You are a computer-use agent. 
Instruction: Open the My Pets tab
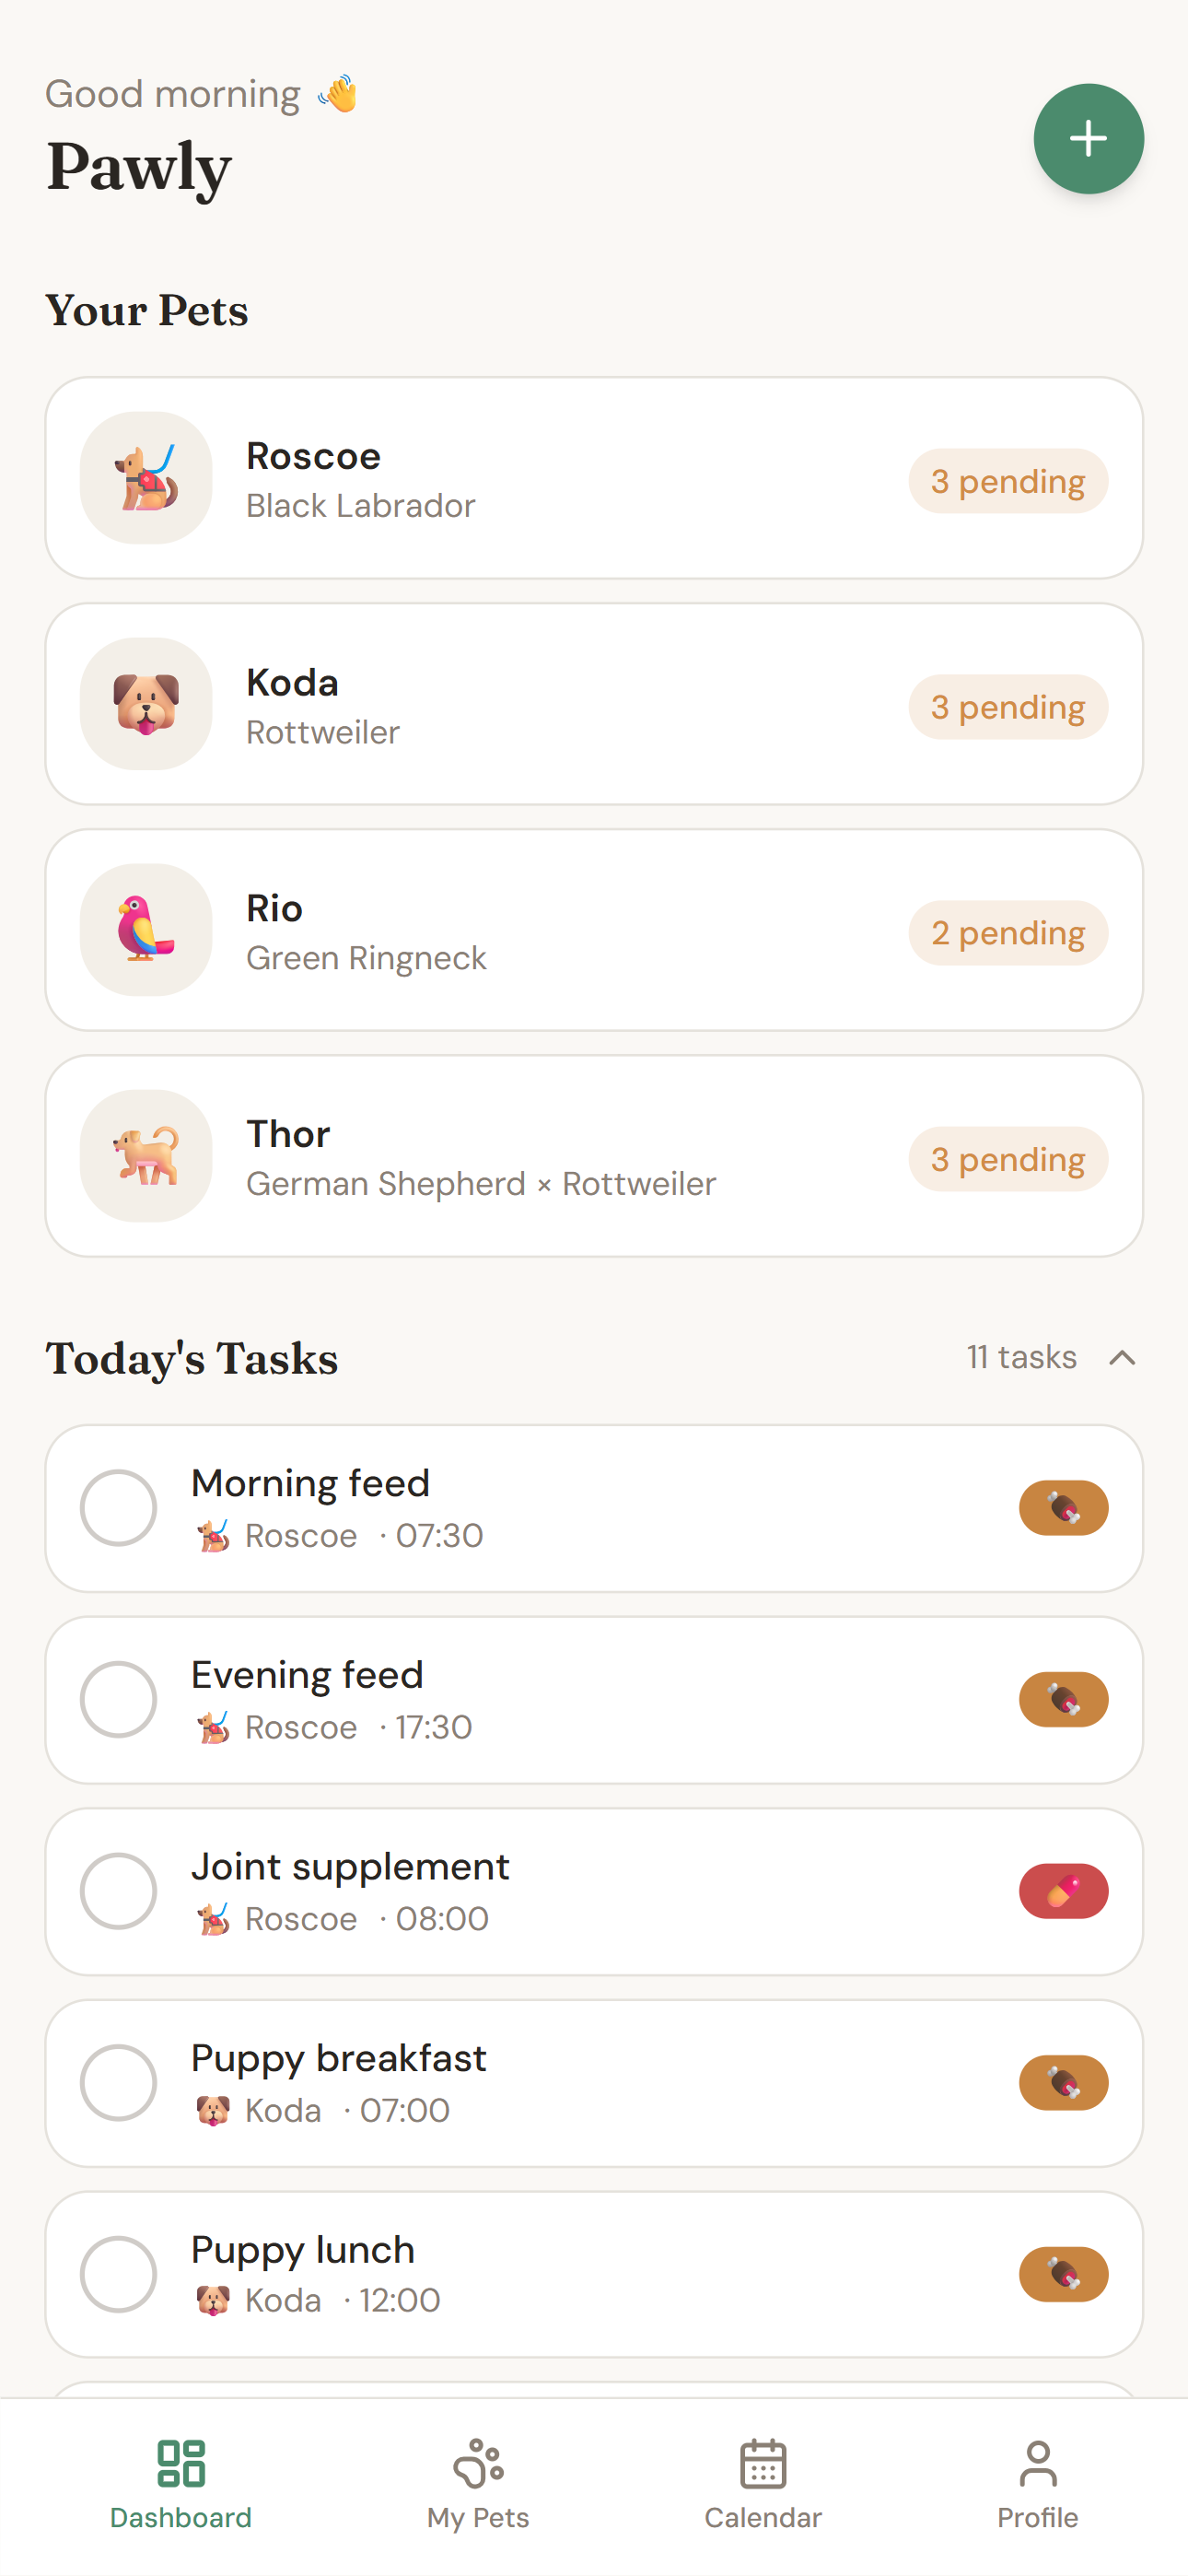click(x=478, y=2484)
